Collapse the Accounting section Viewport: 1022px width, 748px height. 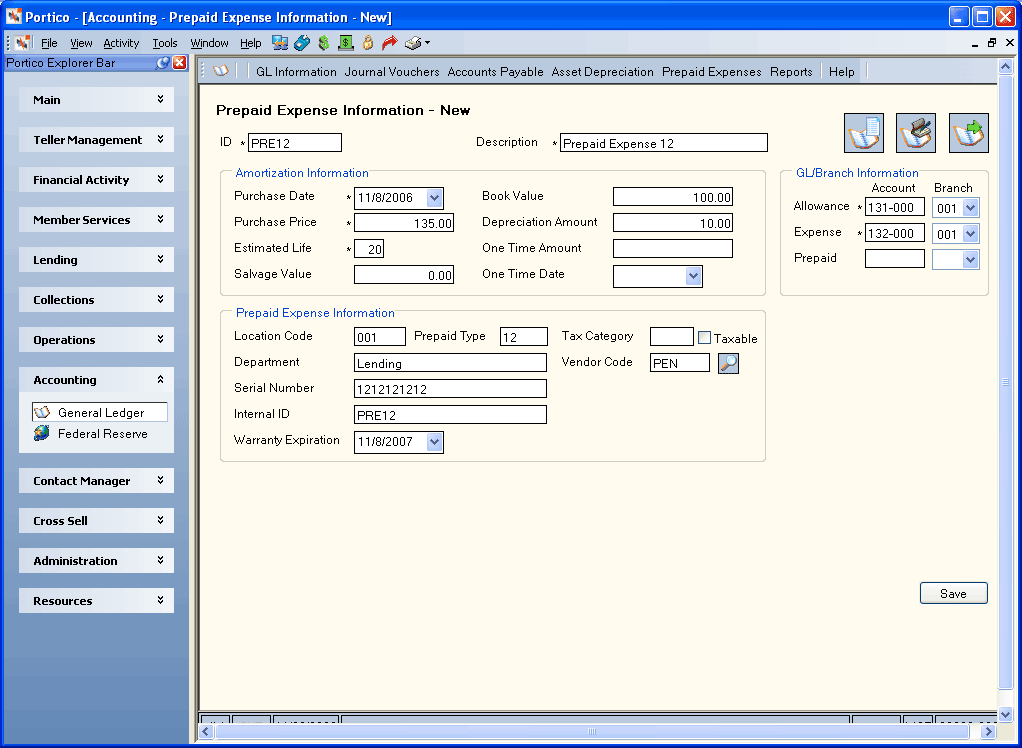(96, 380)
